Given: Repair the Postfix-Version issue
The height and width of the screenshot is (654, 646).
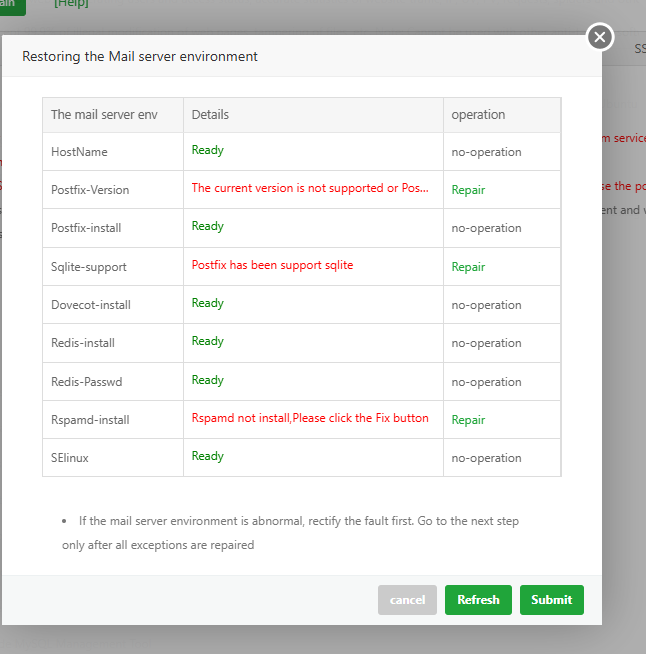Looking at the screenshot, I should (468, 190).
